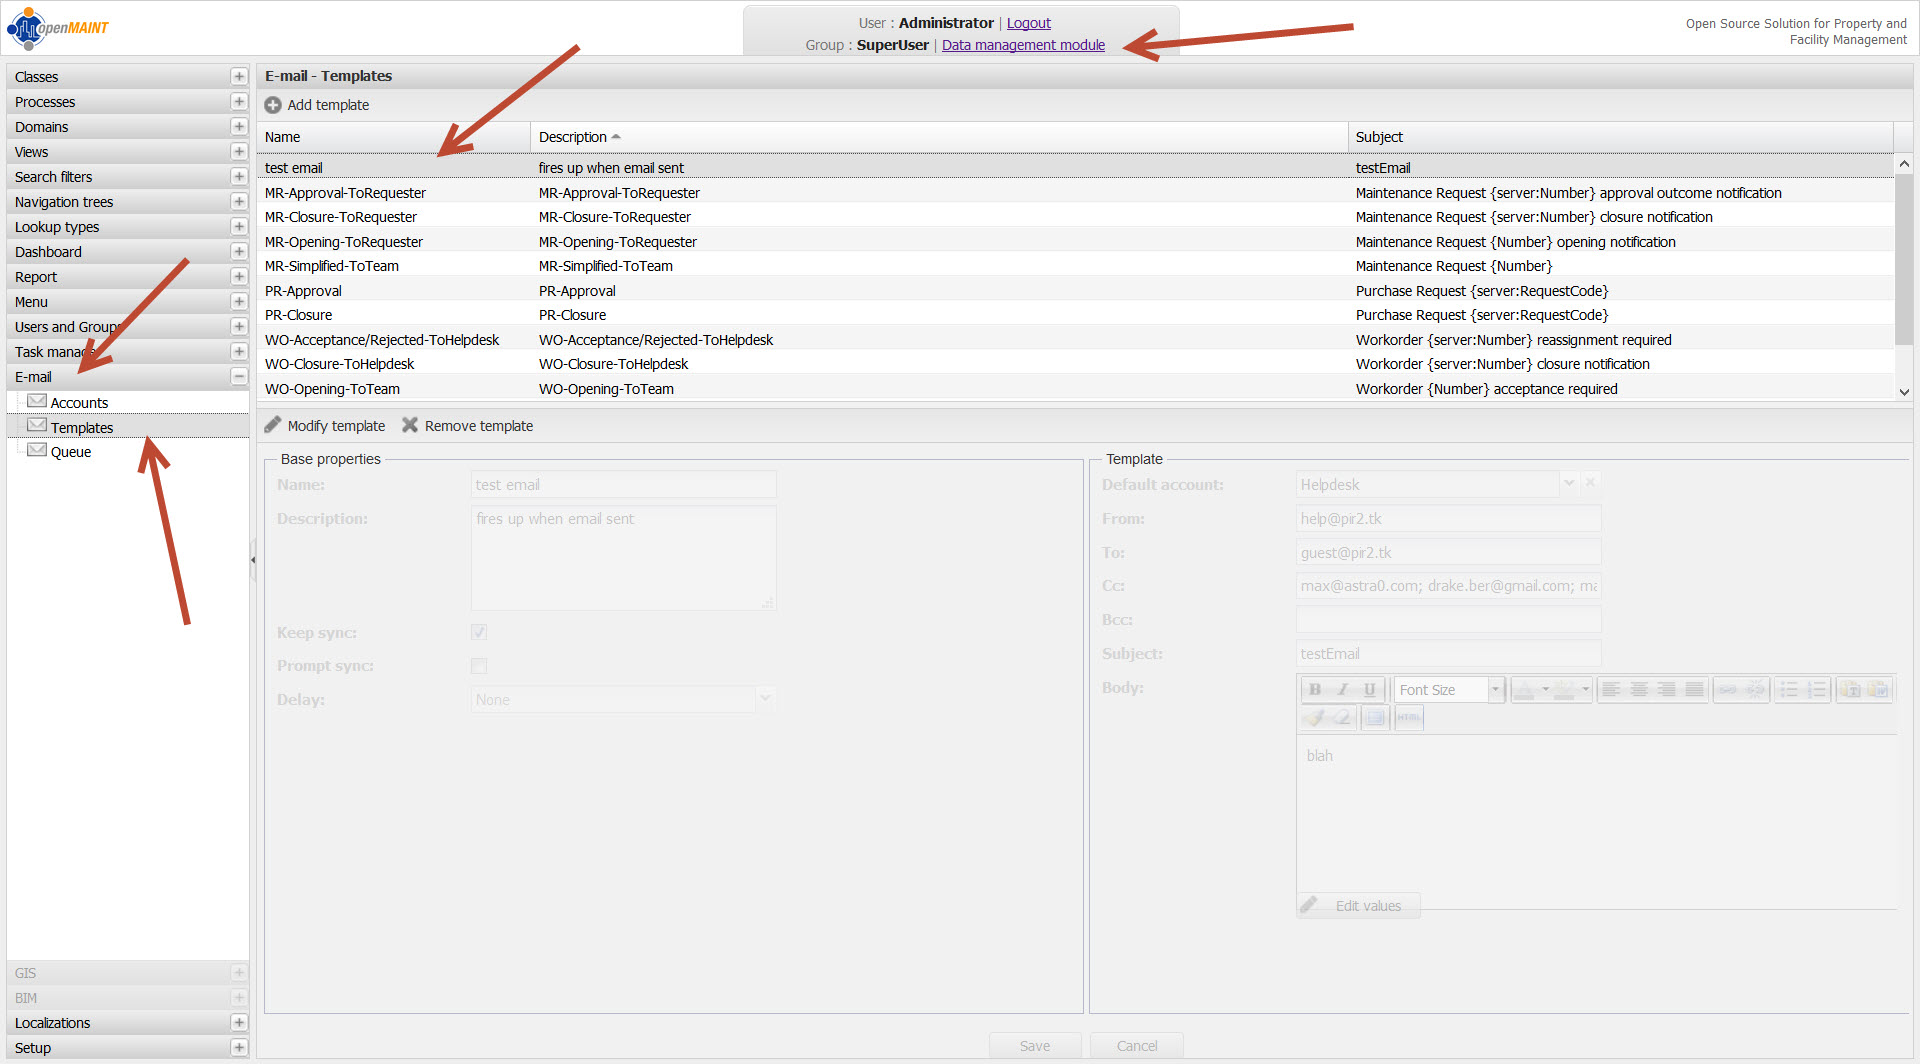Open the Default account dropdown arrow
Screen dimensions: 1920x1064
coord(1569,484)
